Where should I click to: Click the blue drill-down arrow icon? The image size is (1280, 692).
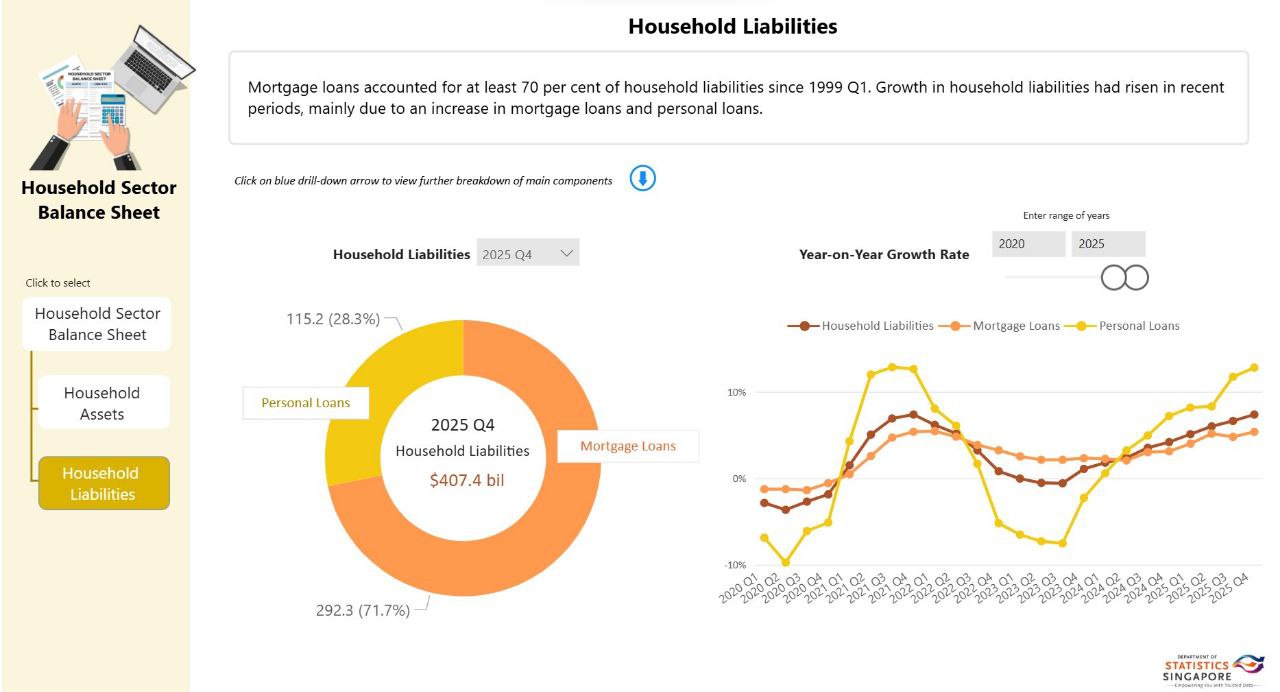pos(642,179)
